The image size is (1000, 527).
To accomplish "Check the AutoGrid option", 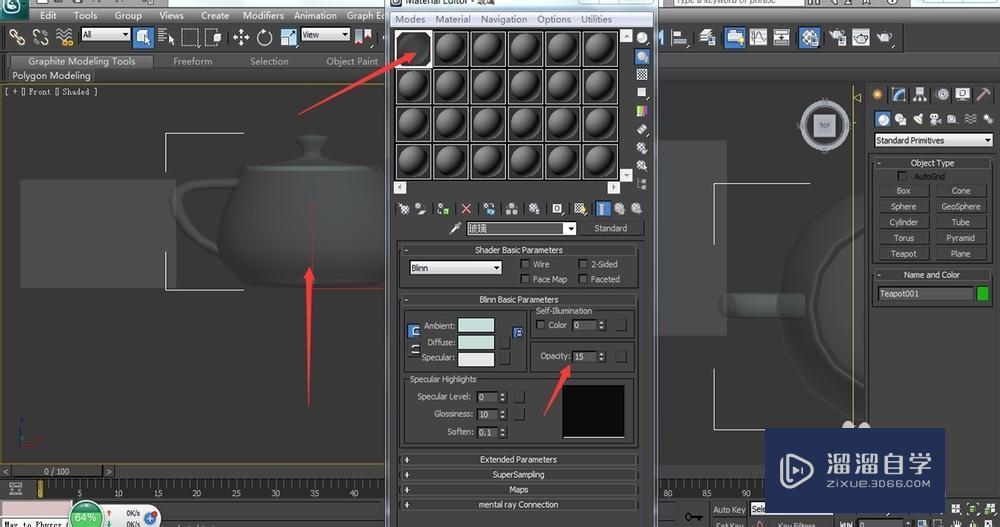I will (x=904, y=177).
